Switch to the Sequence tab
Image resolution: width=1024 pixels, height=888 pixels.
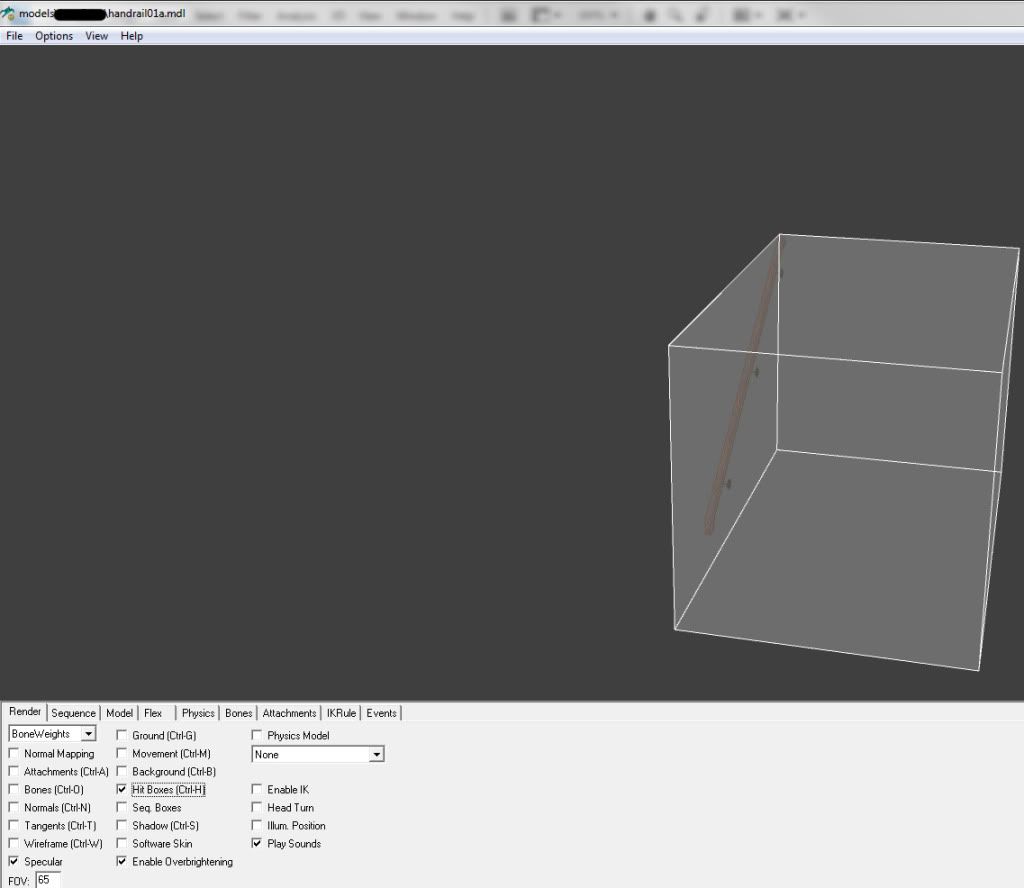[73, 713]
